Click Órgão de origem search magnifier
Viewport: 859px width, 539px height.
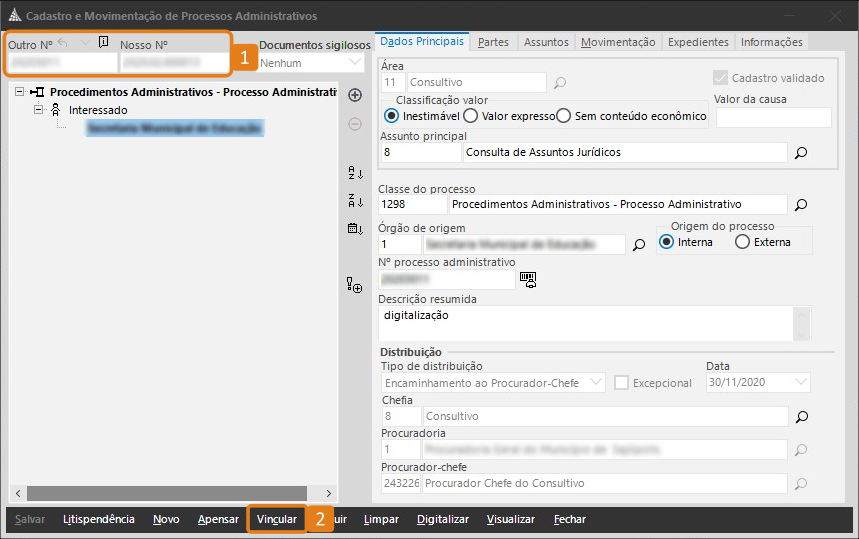640,244
